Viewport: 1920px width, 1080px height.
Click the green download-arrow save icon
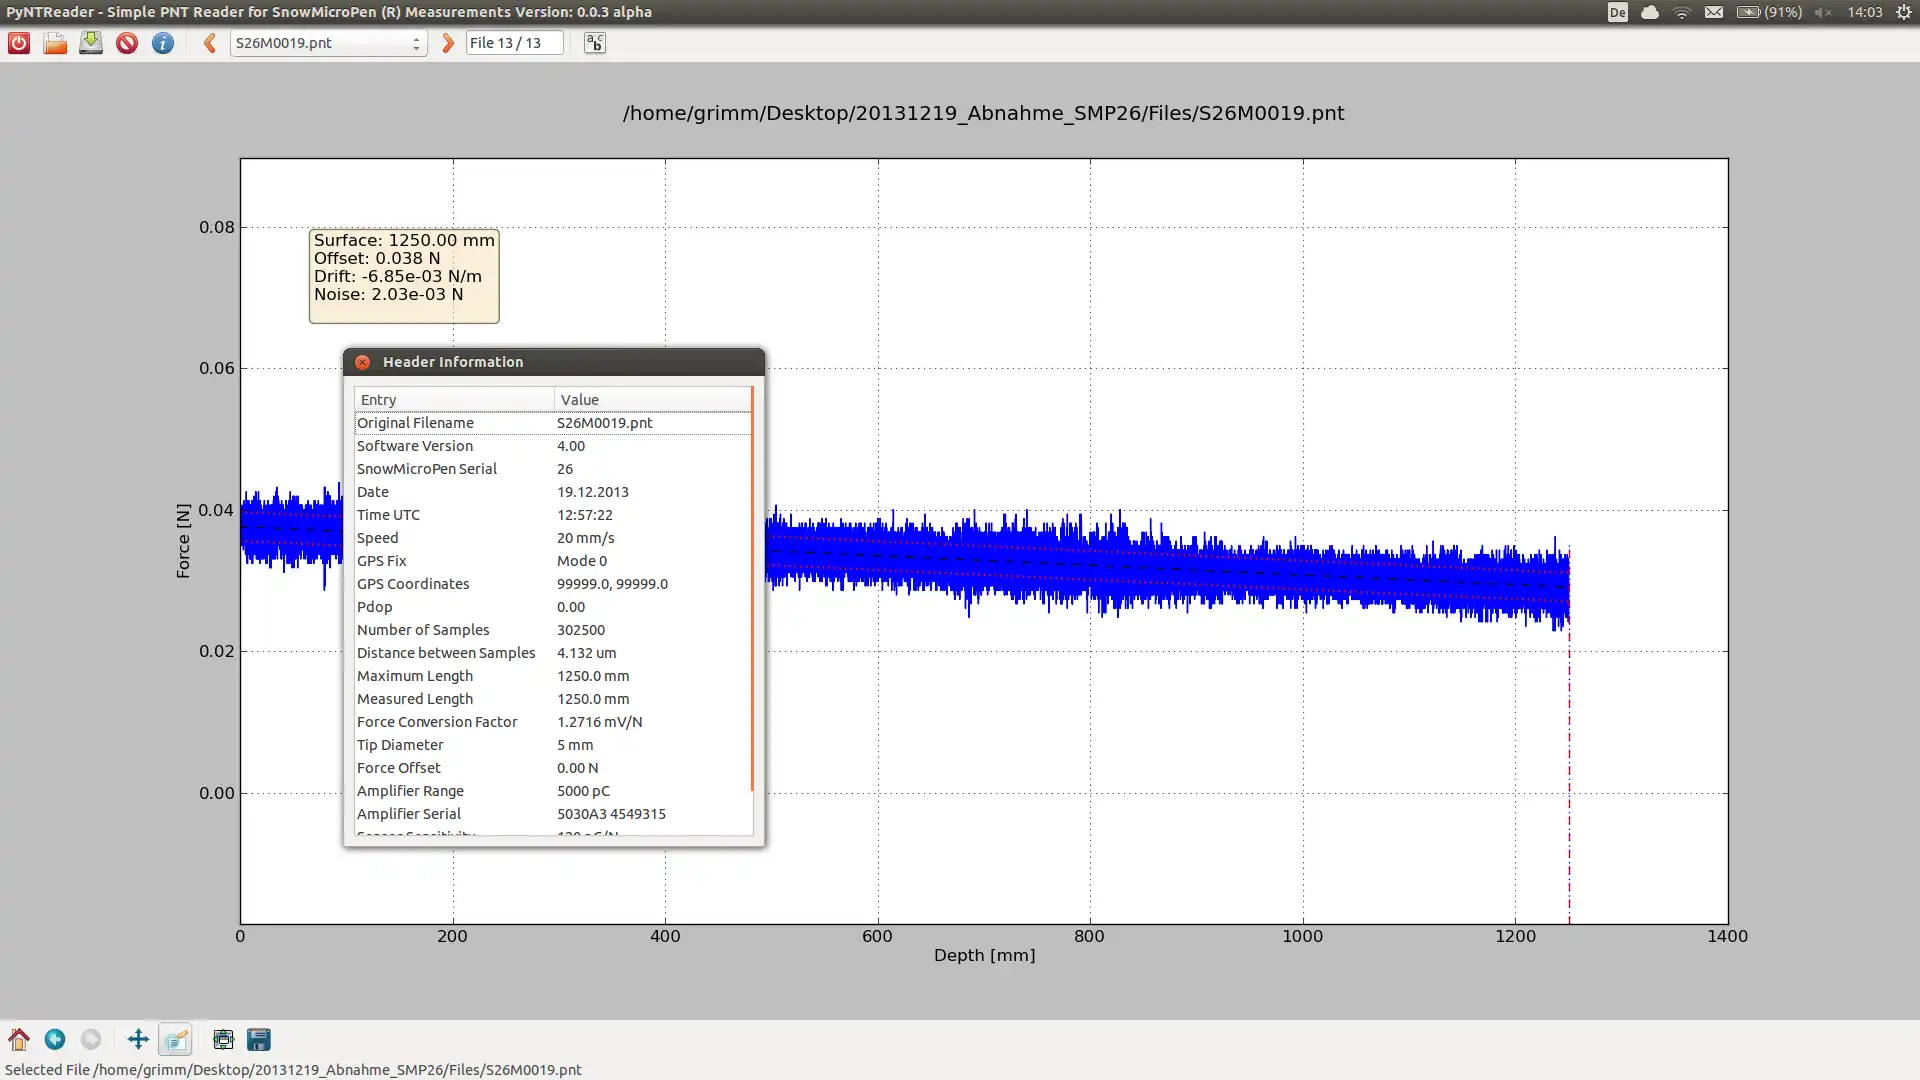point(91,43)
